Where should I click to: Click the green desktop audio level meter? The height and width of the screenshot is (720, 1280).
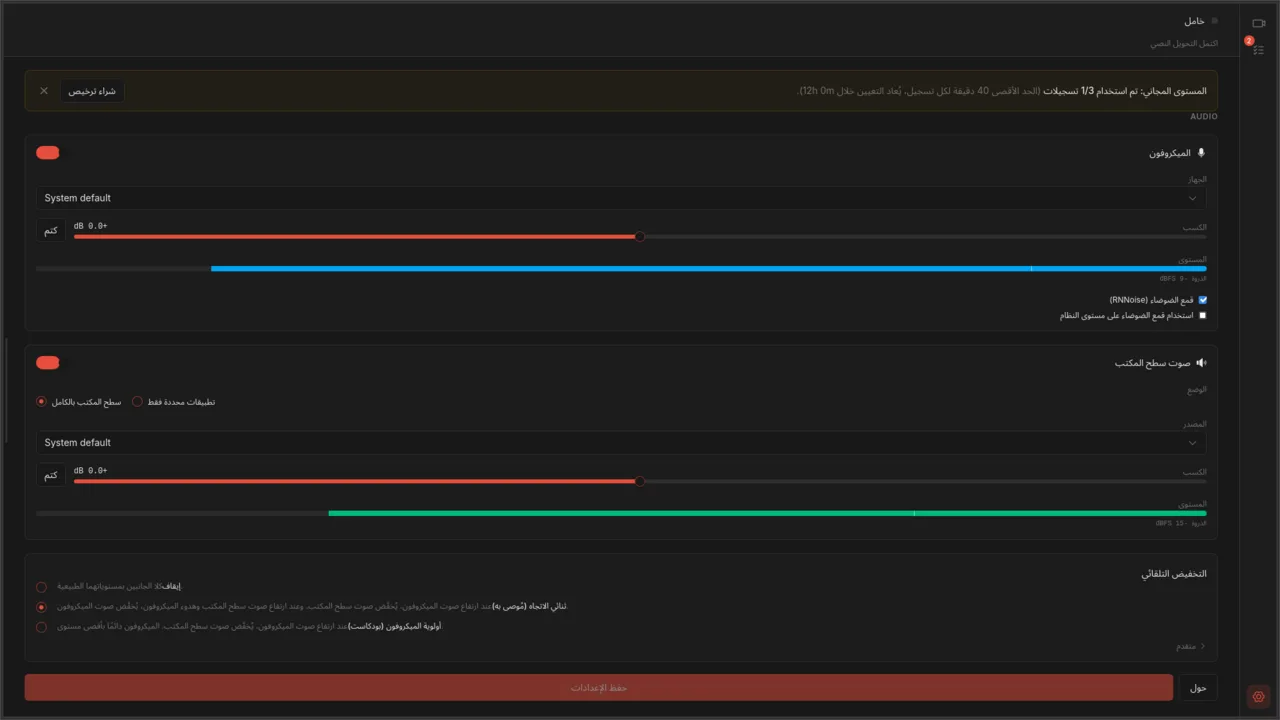621,513
